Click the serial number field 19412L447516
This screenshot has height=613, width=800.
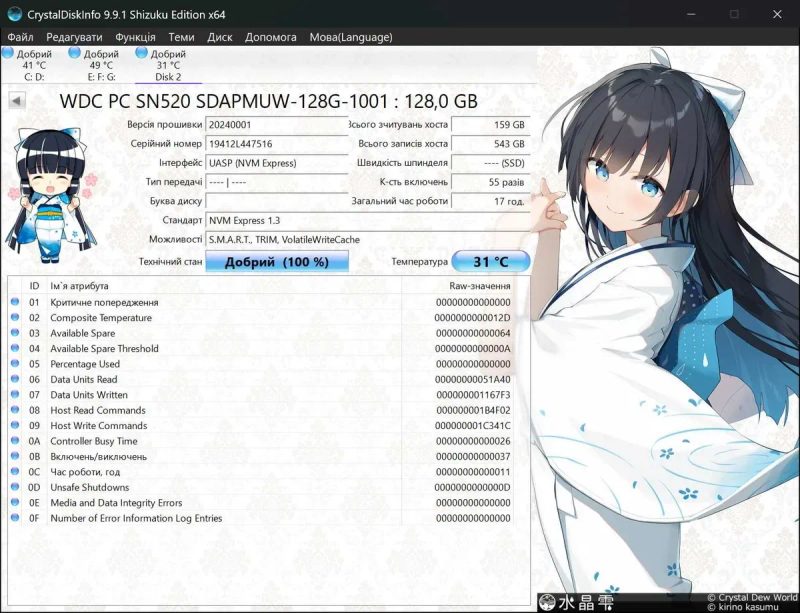coord(277,144)
